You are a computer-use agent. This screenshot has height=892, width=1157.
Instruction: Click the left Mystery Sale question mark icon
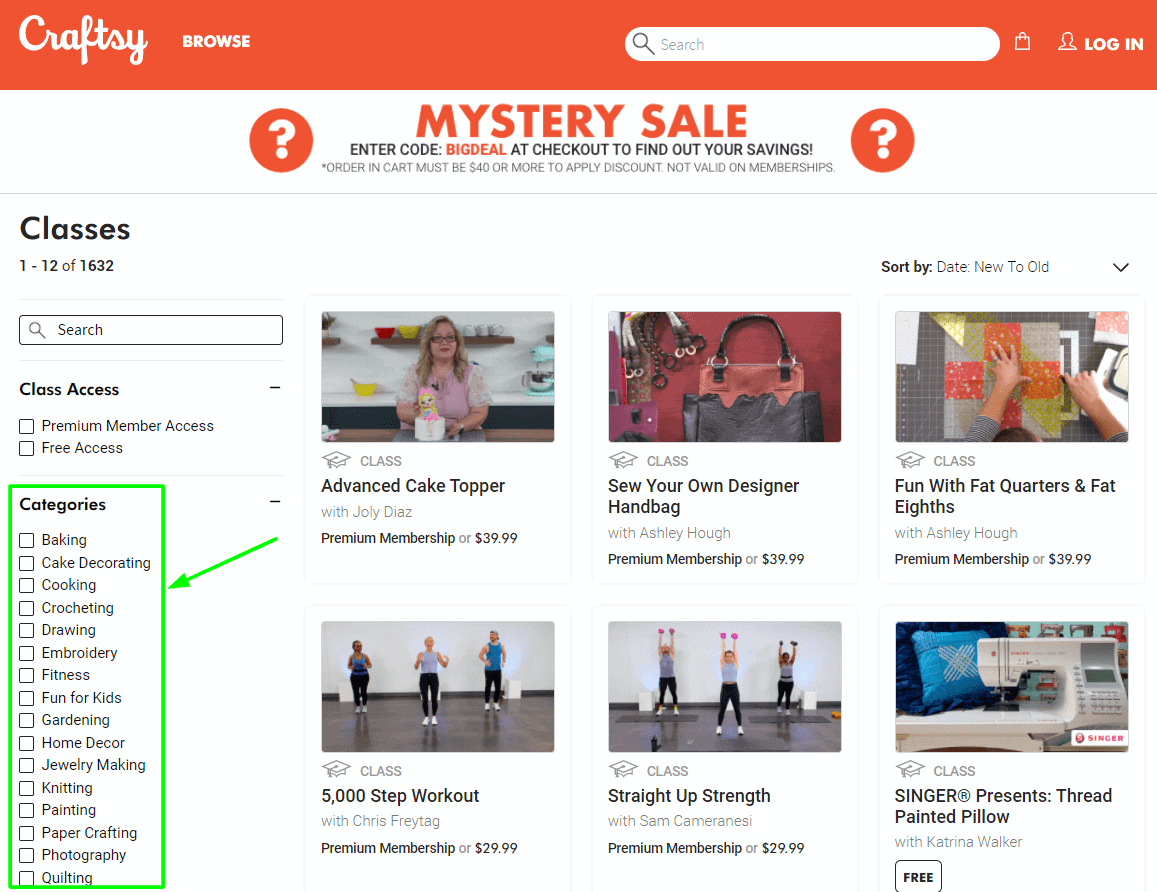click(281, 140)
